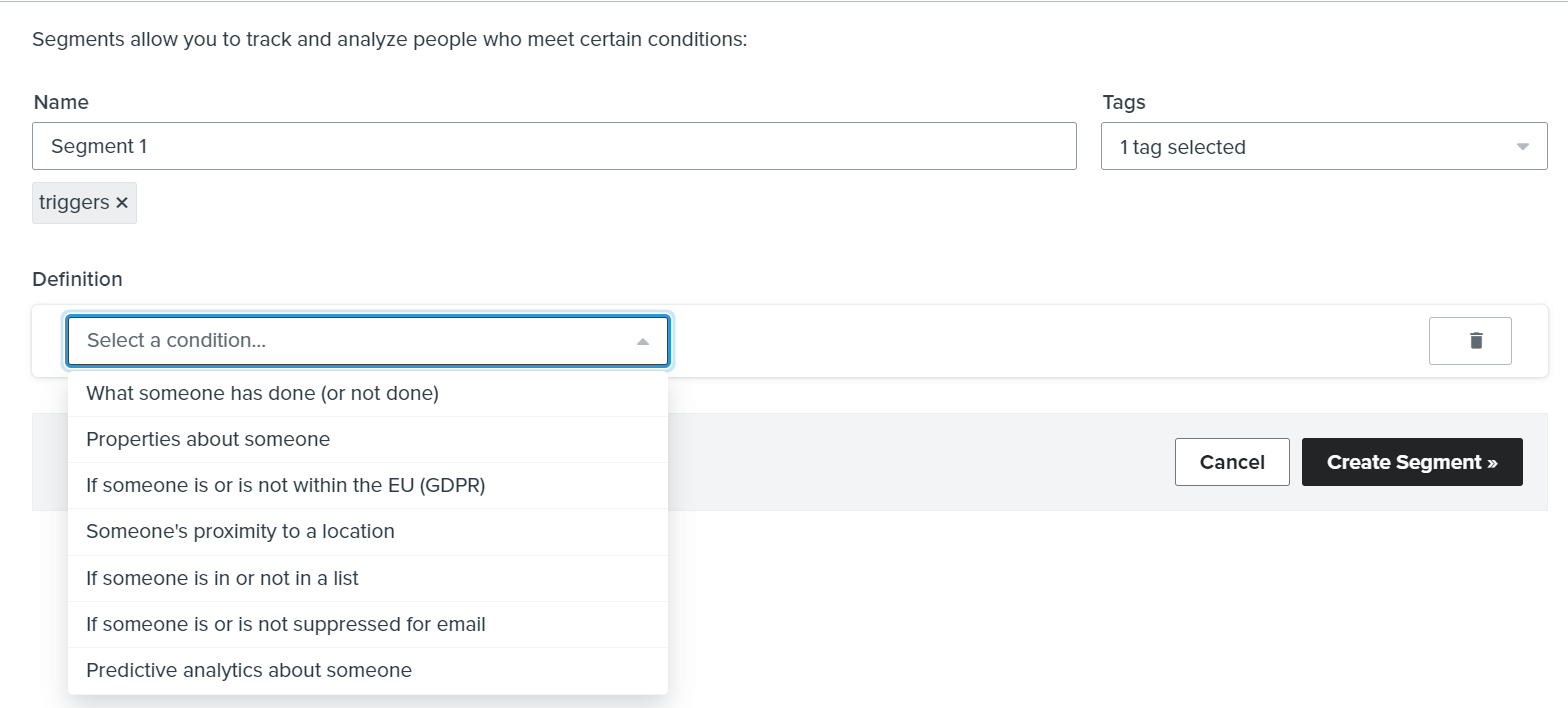Image resolution: width=1568 pixels, height=708 pixels.
Task: Open the Tags dropdown arrow
Action: [x=1522, y=147]
